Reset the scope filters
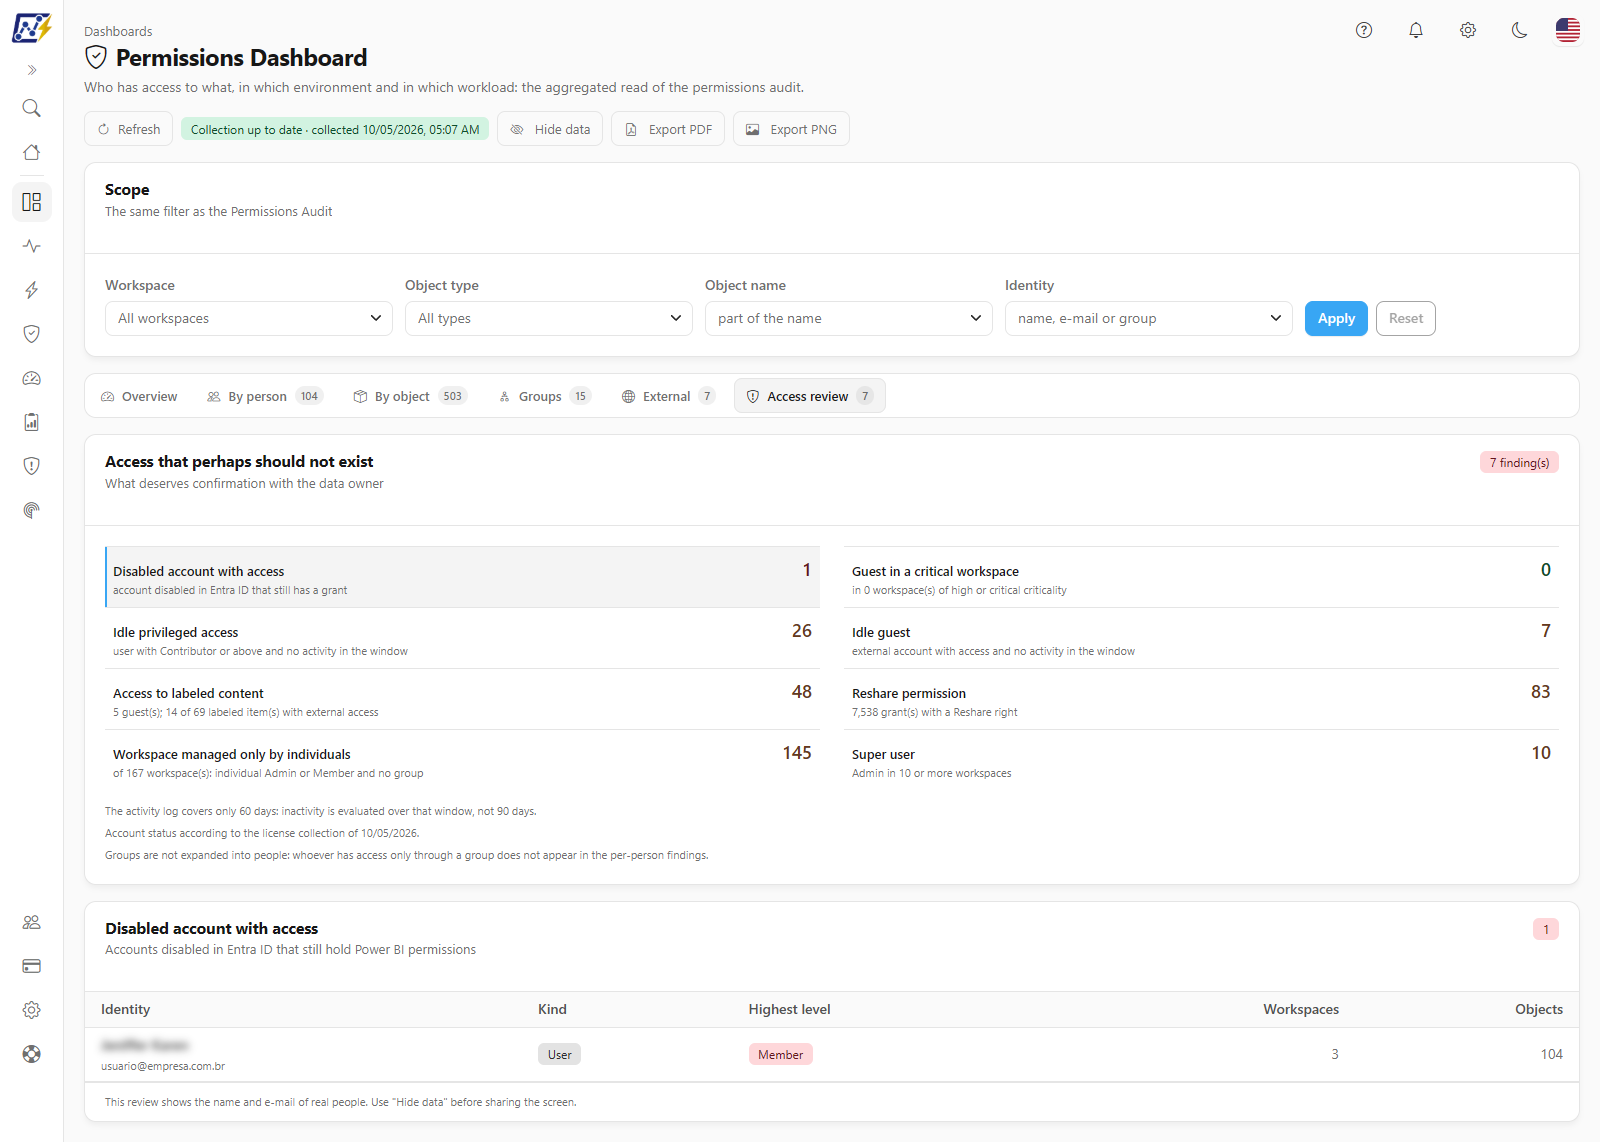The image size is (1600, 1142). 1406,318
